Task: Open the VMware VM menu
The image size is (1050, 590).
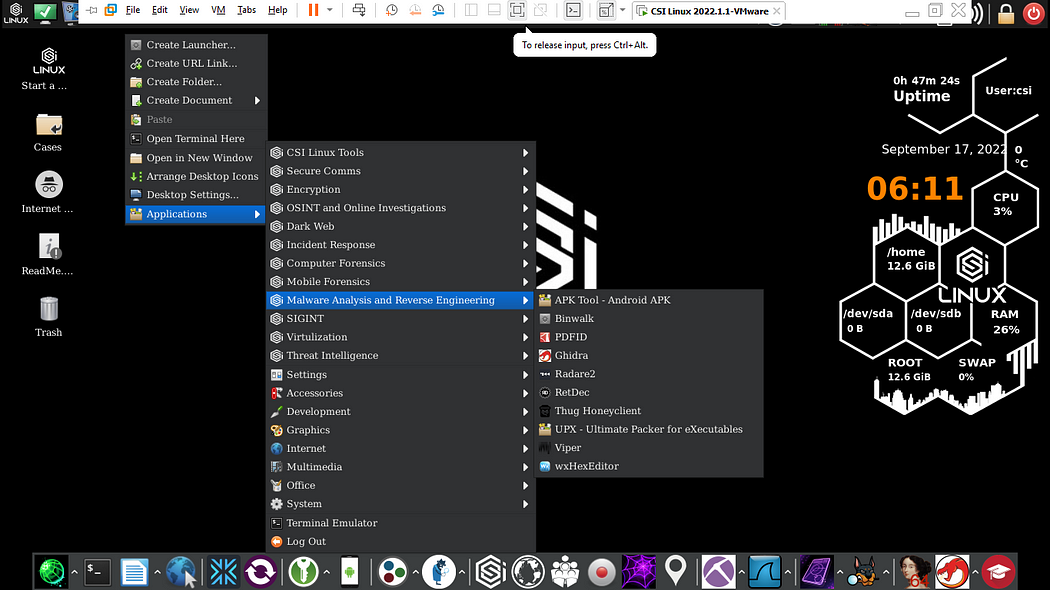Action: [x=218, y=10]
